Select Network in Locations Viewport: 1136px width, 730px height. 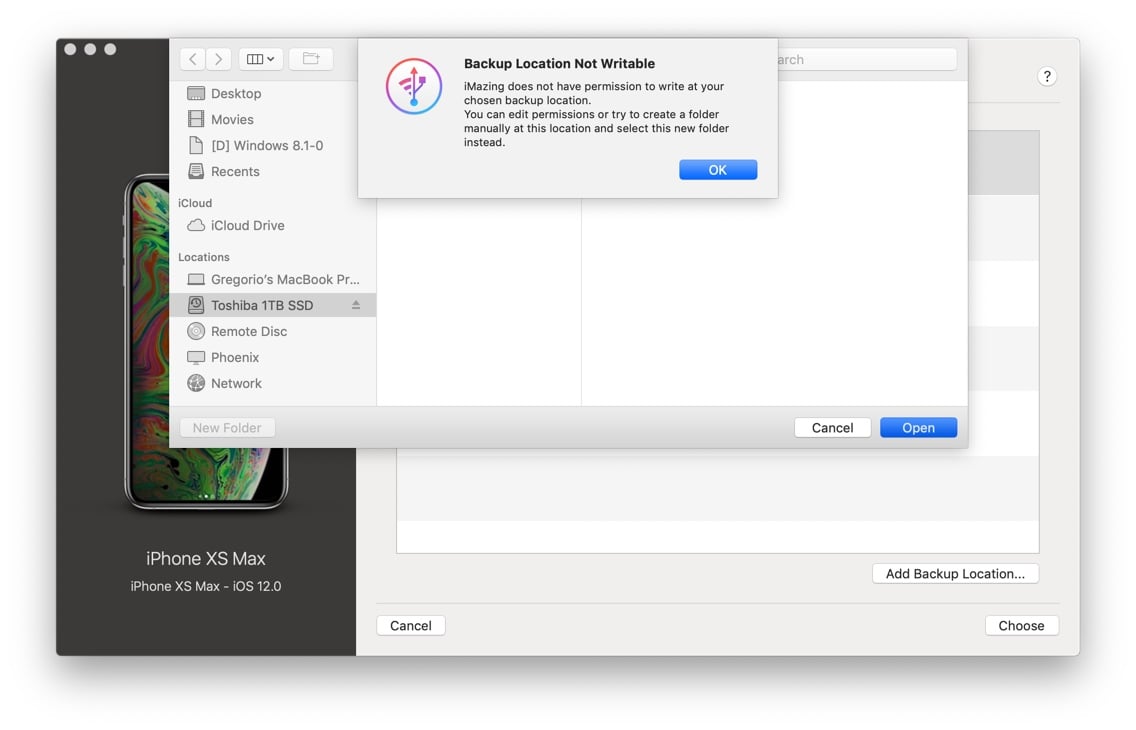272,384
